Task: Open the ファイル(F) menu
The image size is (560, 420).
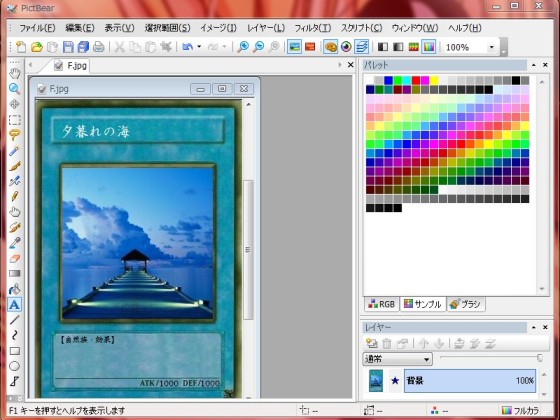Action: tap(37, 28)
